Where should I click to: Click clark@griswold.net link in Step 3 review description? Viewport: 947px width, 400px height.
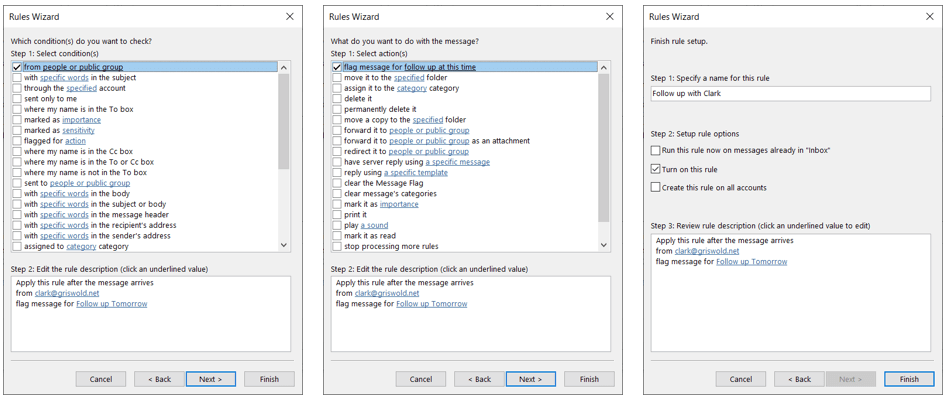(707, 251)
